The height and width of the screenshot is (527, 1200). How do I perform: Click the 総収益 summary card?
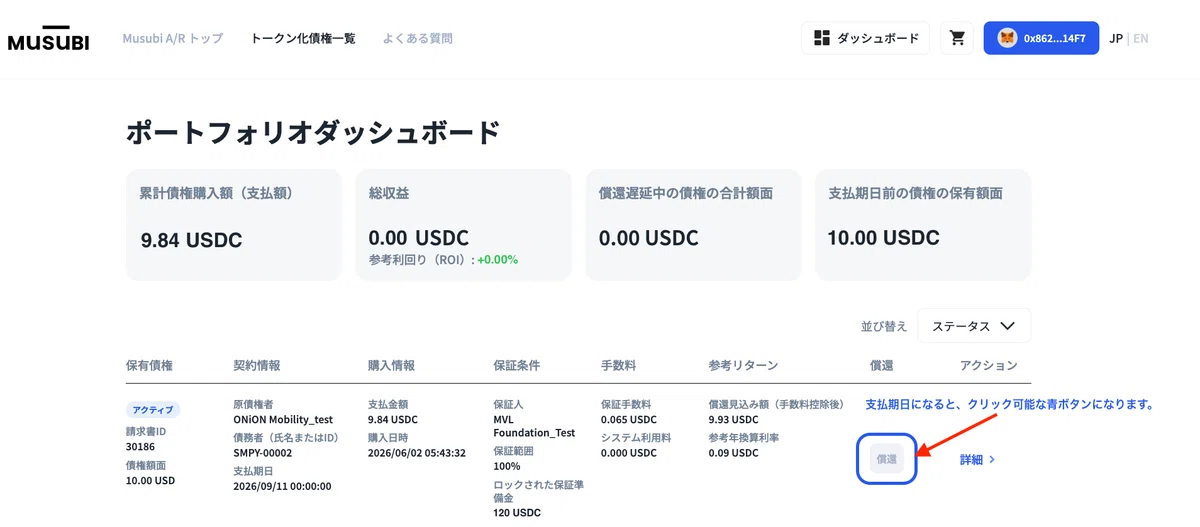coord(463,225)
